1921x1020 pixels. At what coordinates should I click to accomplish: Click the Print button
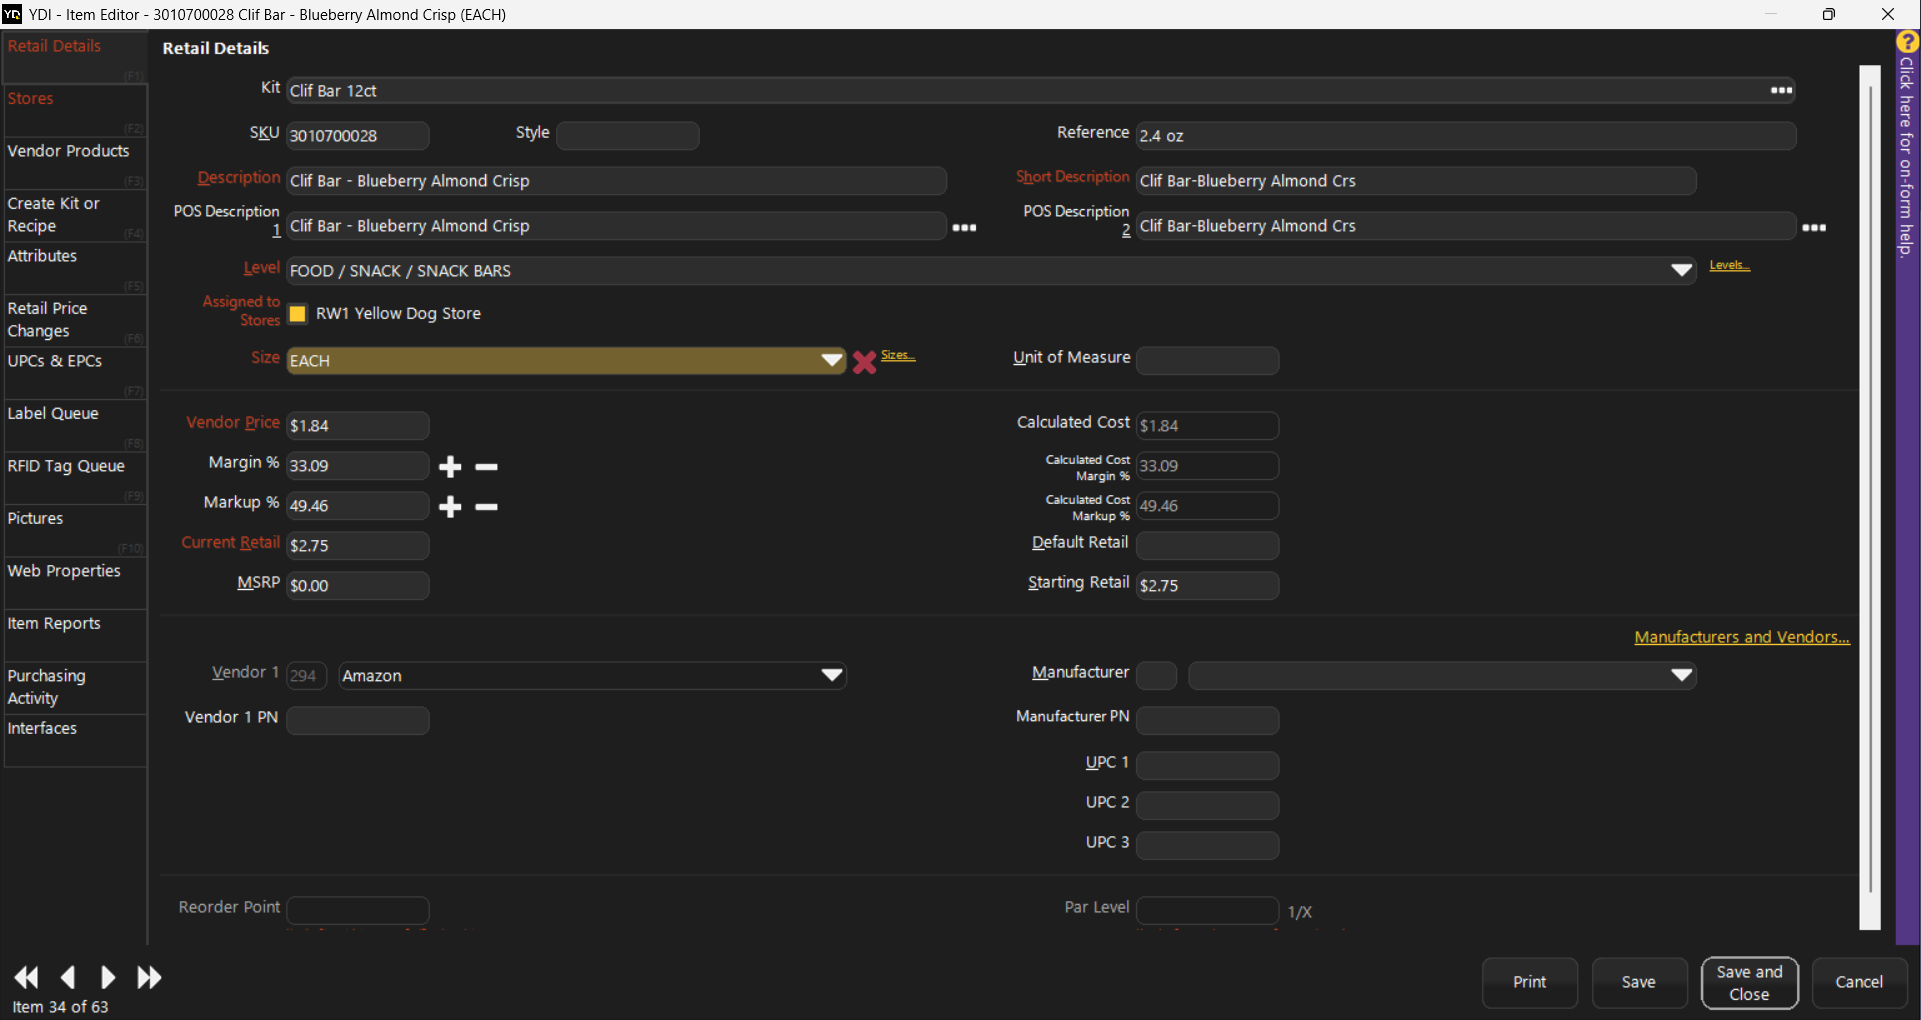click(1529, 982)
